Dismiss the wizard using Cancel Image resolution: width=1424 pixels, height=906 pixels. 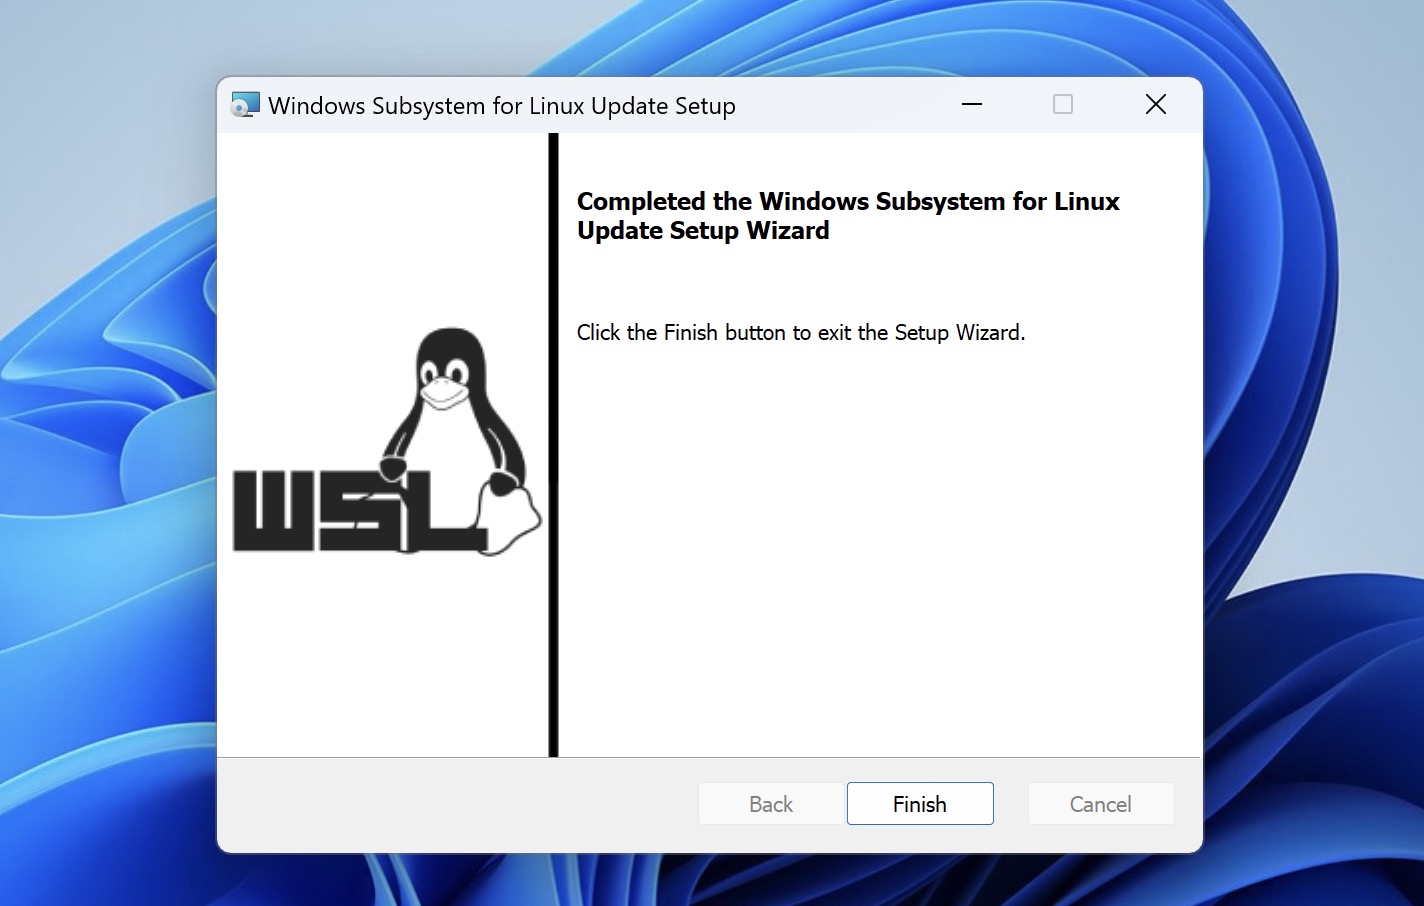(x=1100, y=803)
